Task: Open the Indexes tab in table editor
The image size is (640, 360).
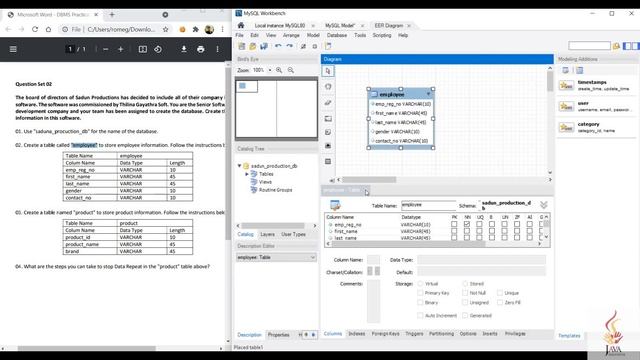Action: (x=356, y=333)
